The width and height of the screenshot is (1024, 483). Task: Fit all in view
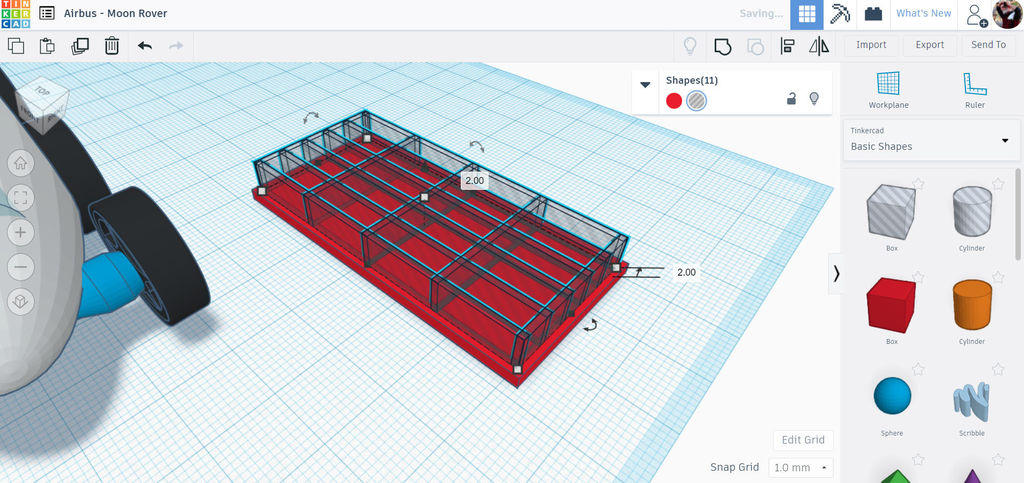(x=20, y=198)
